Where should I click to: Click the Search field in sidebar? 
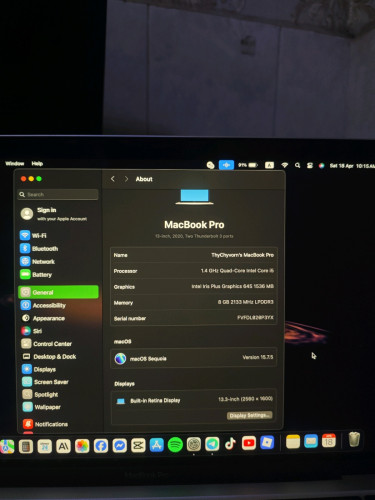58,194
